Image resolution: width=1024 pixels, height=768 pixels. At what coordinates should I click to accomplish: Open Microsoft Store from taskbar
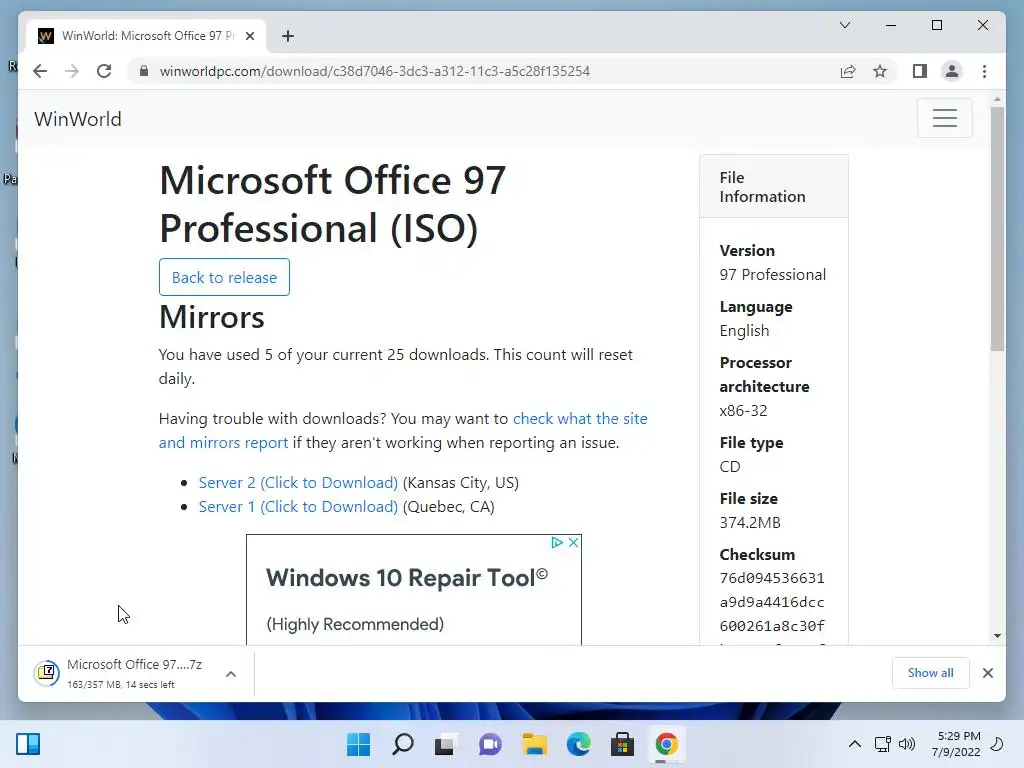pyautogui.click(x=622, y=744)
